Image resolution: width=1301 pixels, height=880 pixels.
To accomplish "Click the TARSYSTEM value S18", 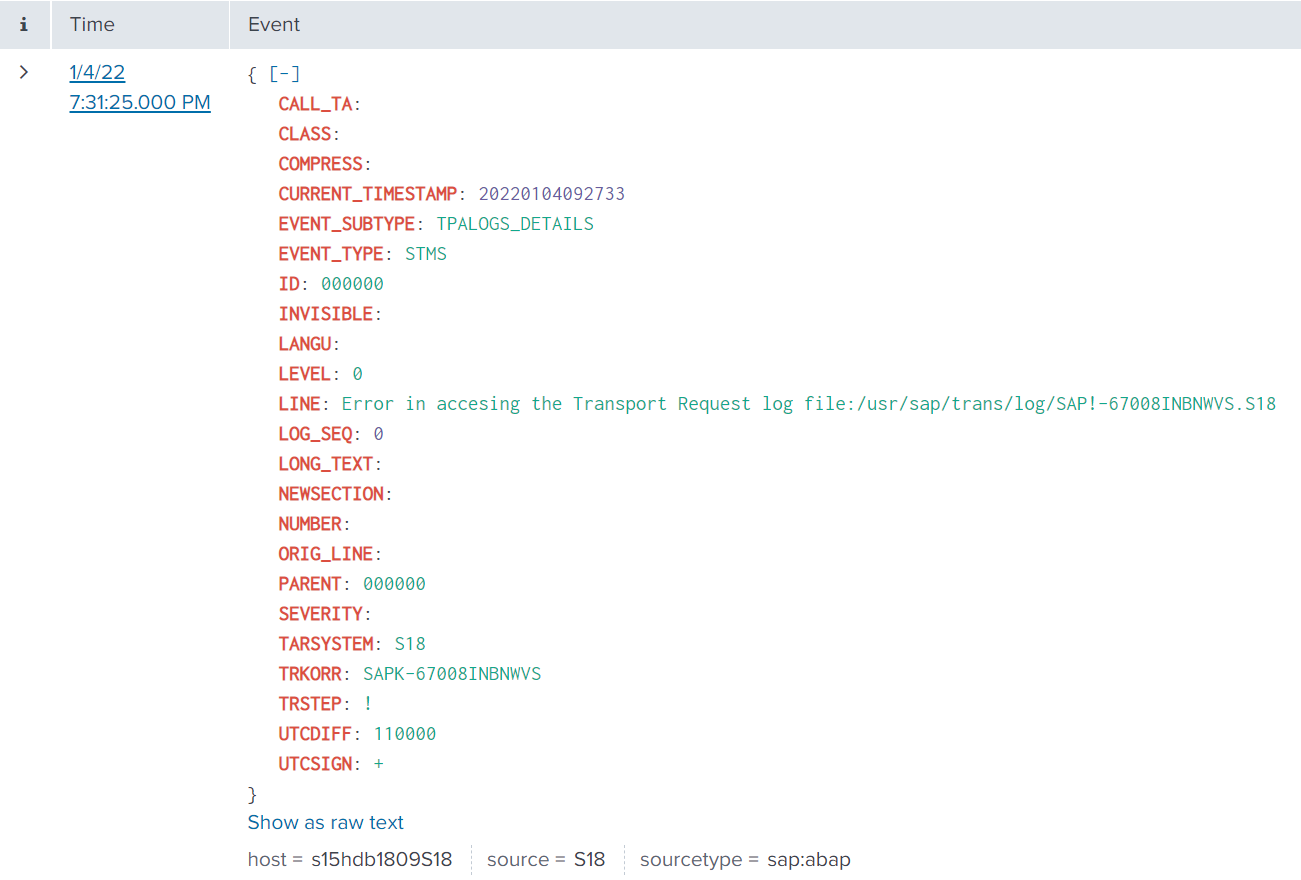I will (x=410, y=644).
